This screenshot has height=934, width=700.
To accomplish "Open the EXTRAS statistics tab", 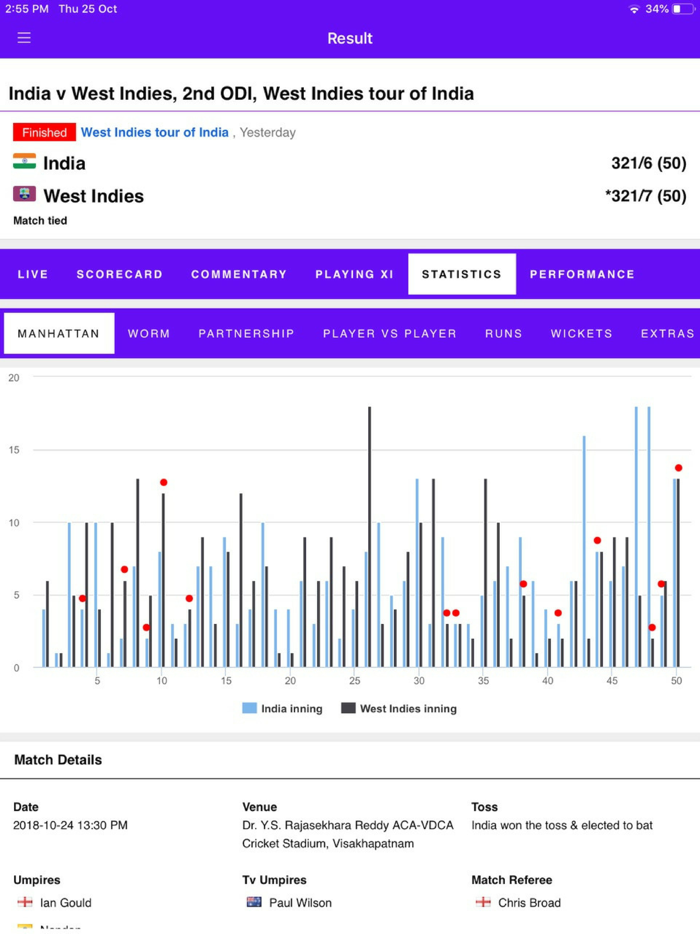I will [667, 334].
